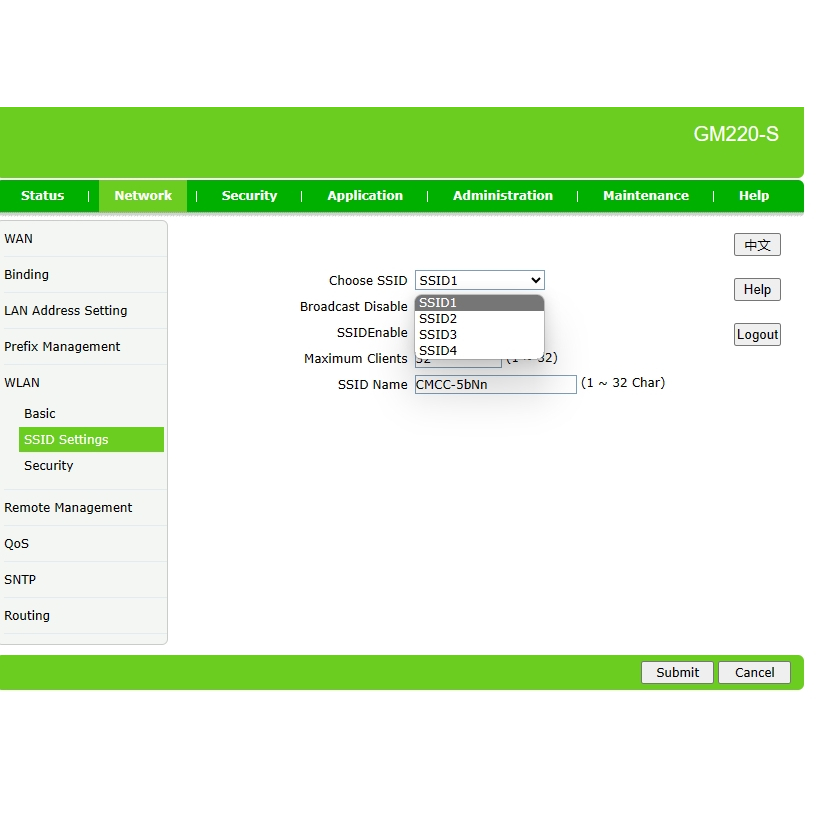Open the Maintenance tab

[x=645, y=196]
